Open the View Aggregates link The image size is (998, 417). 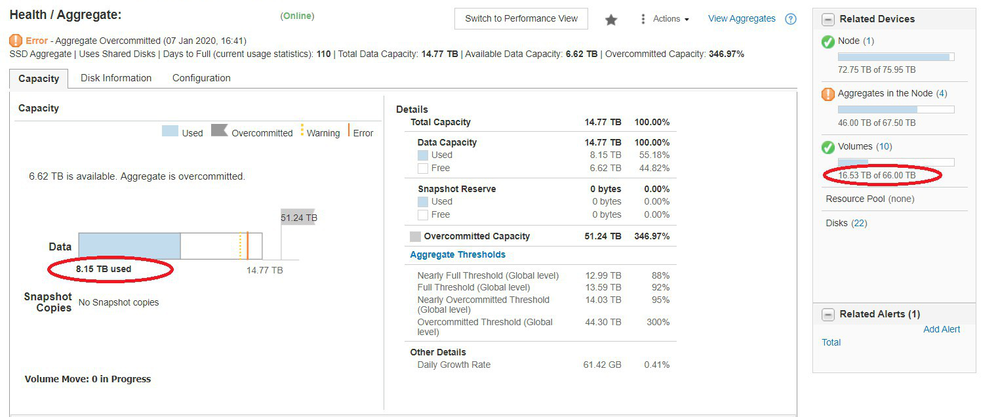point(741,19)
